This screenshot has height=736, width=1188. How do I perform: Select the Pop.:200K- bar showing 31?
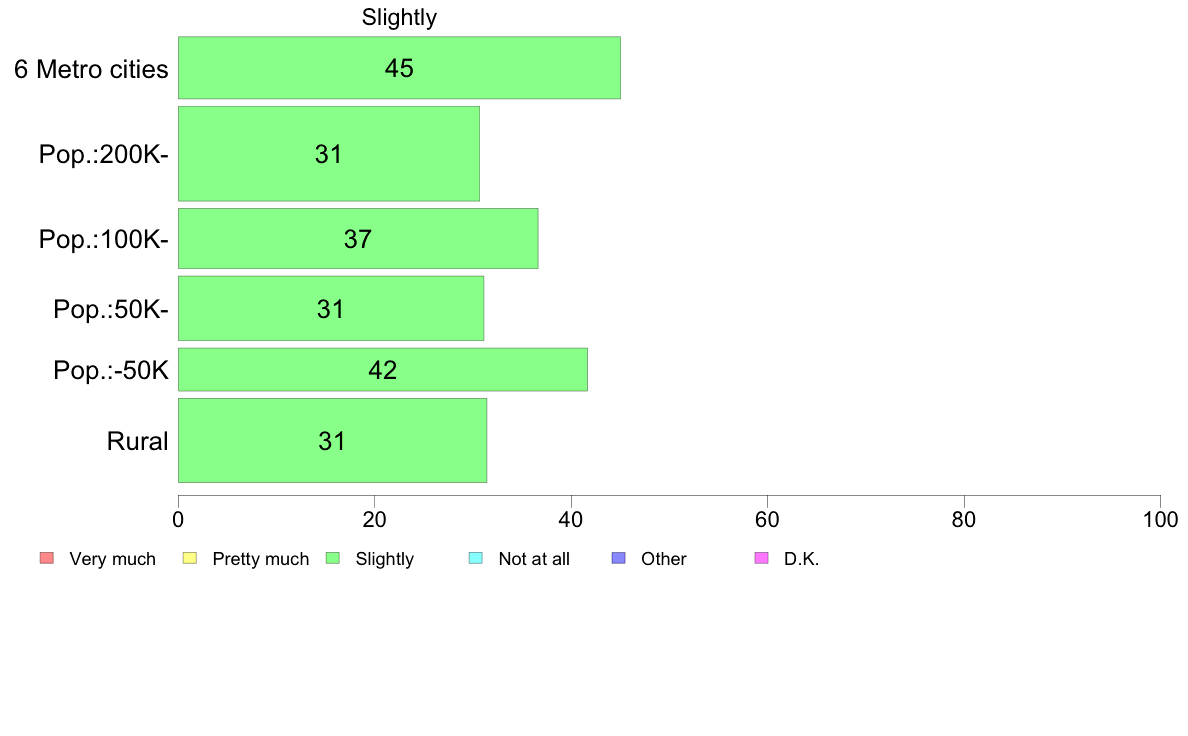tap(329, 154)
